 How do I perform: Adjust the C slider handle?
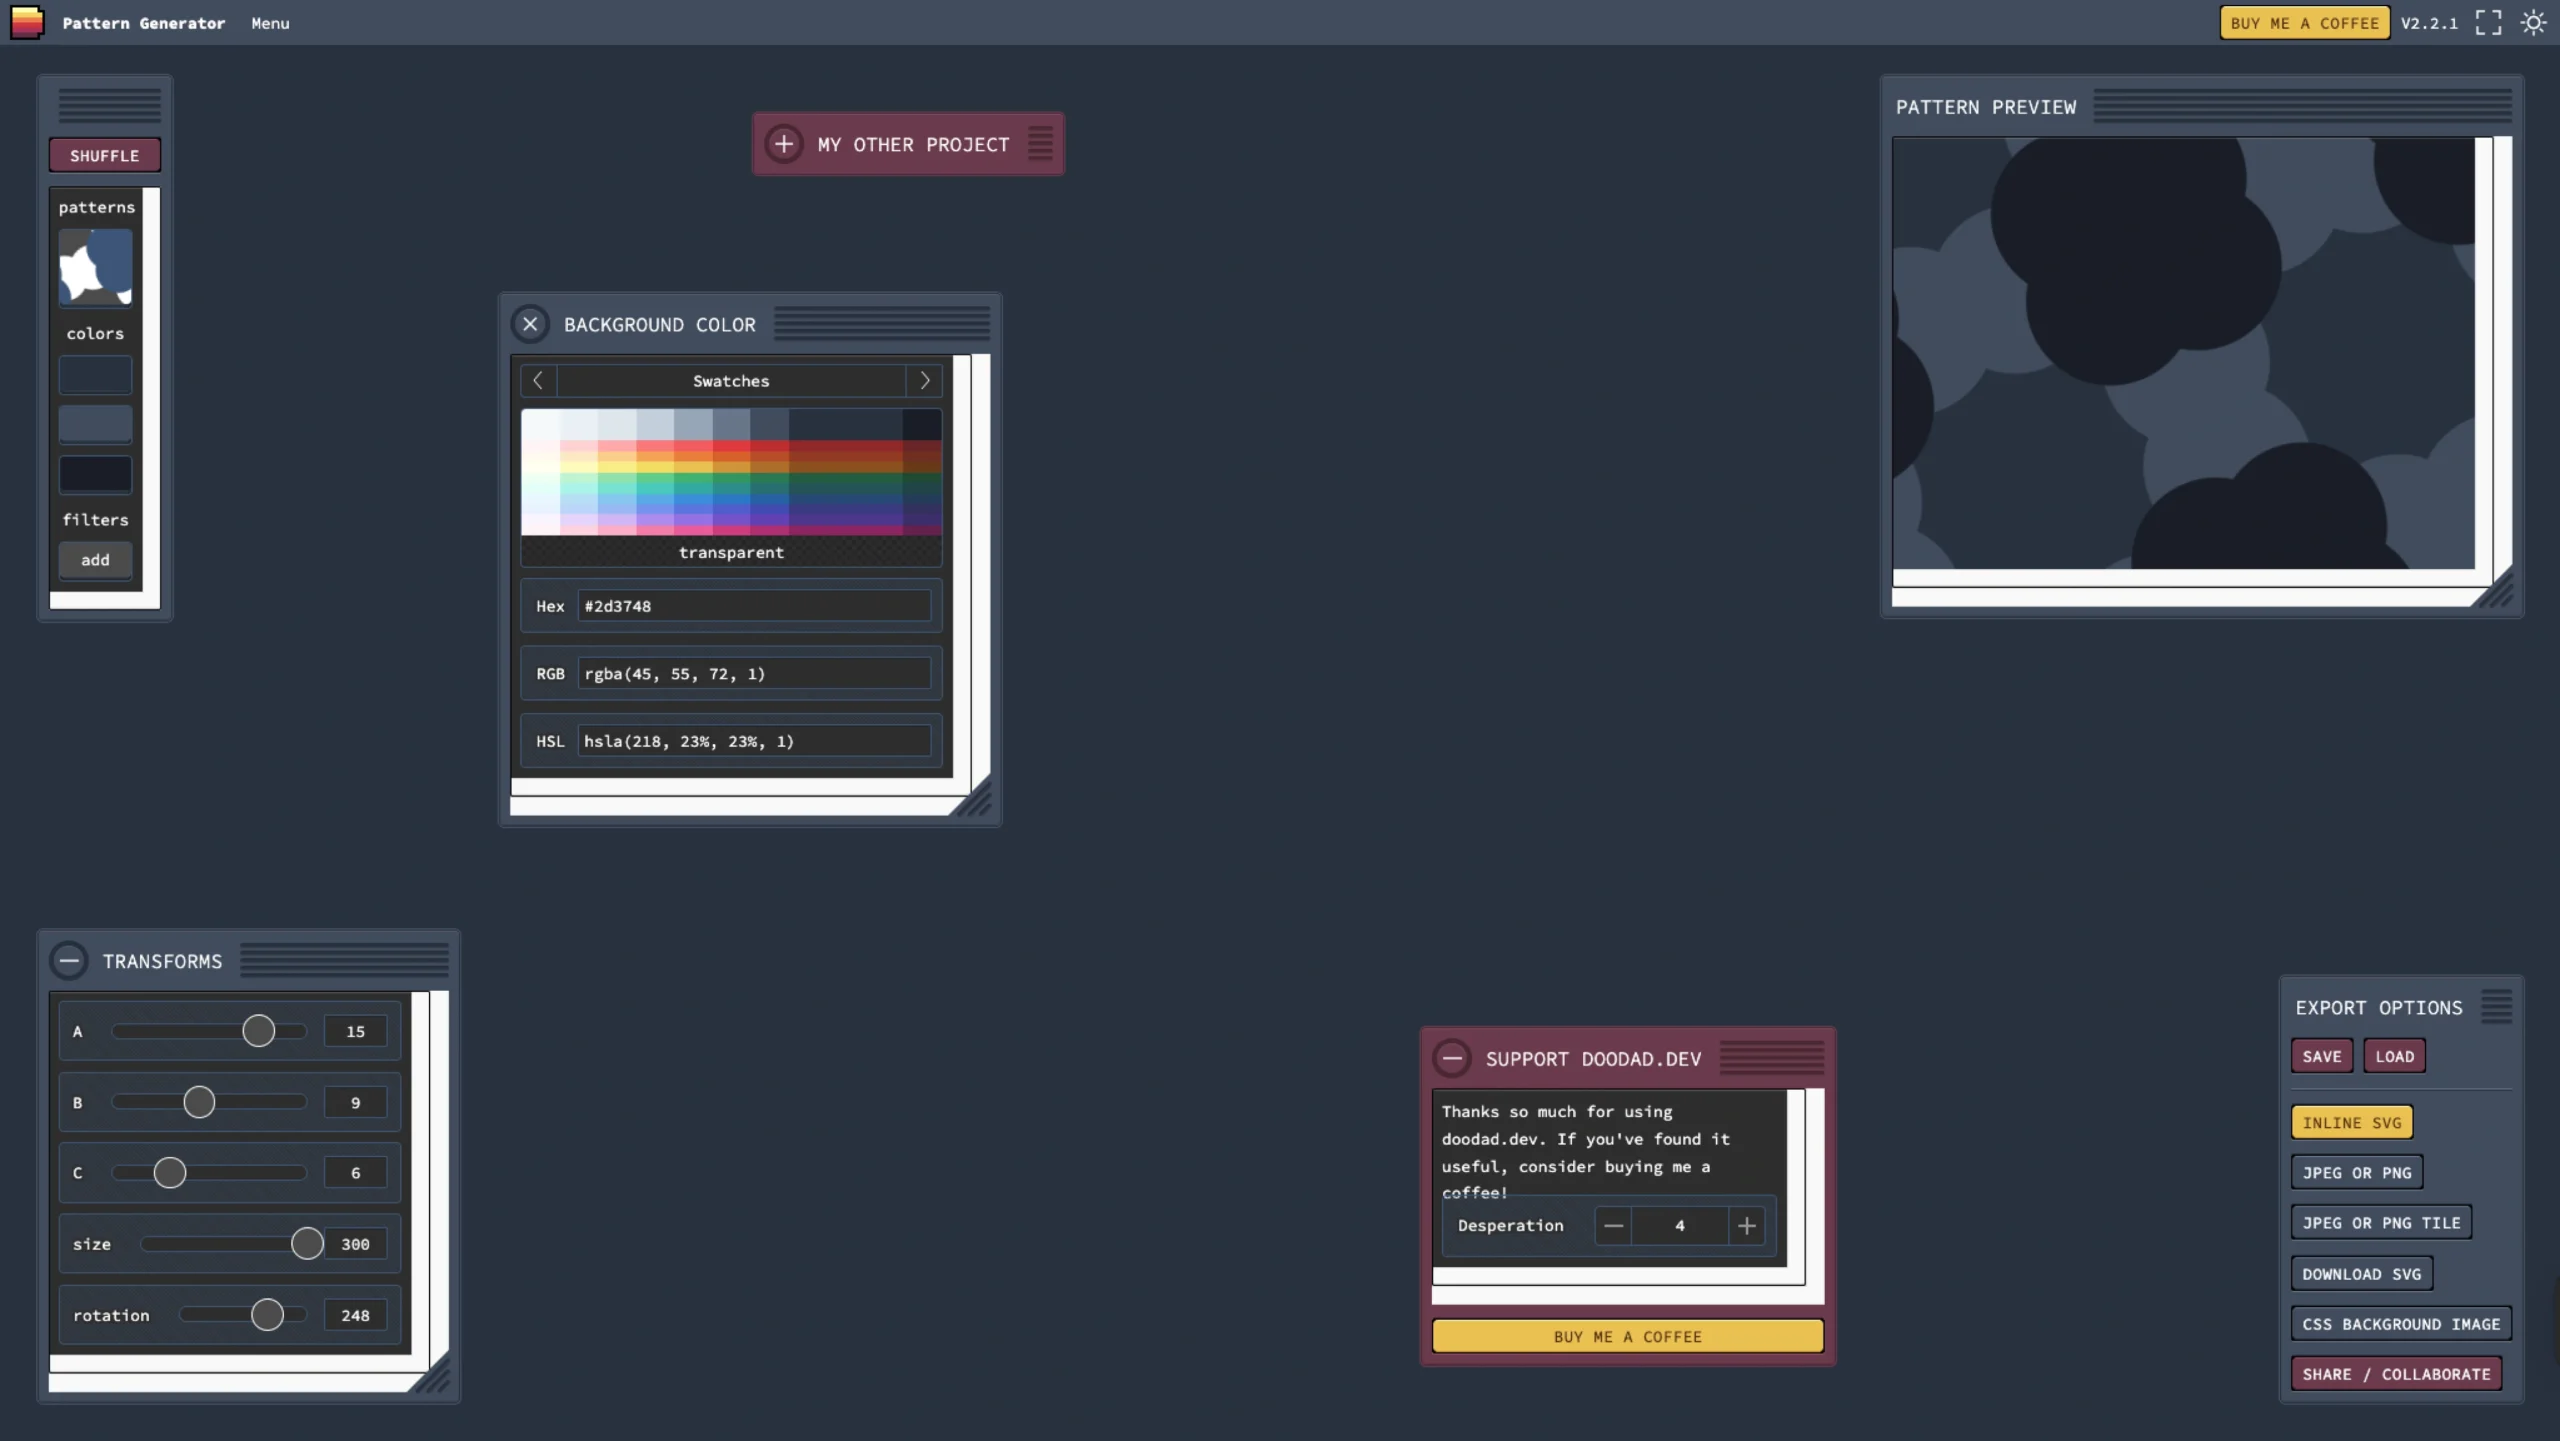tap(170, 1173)
